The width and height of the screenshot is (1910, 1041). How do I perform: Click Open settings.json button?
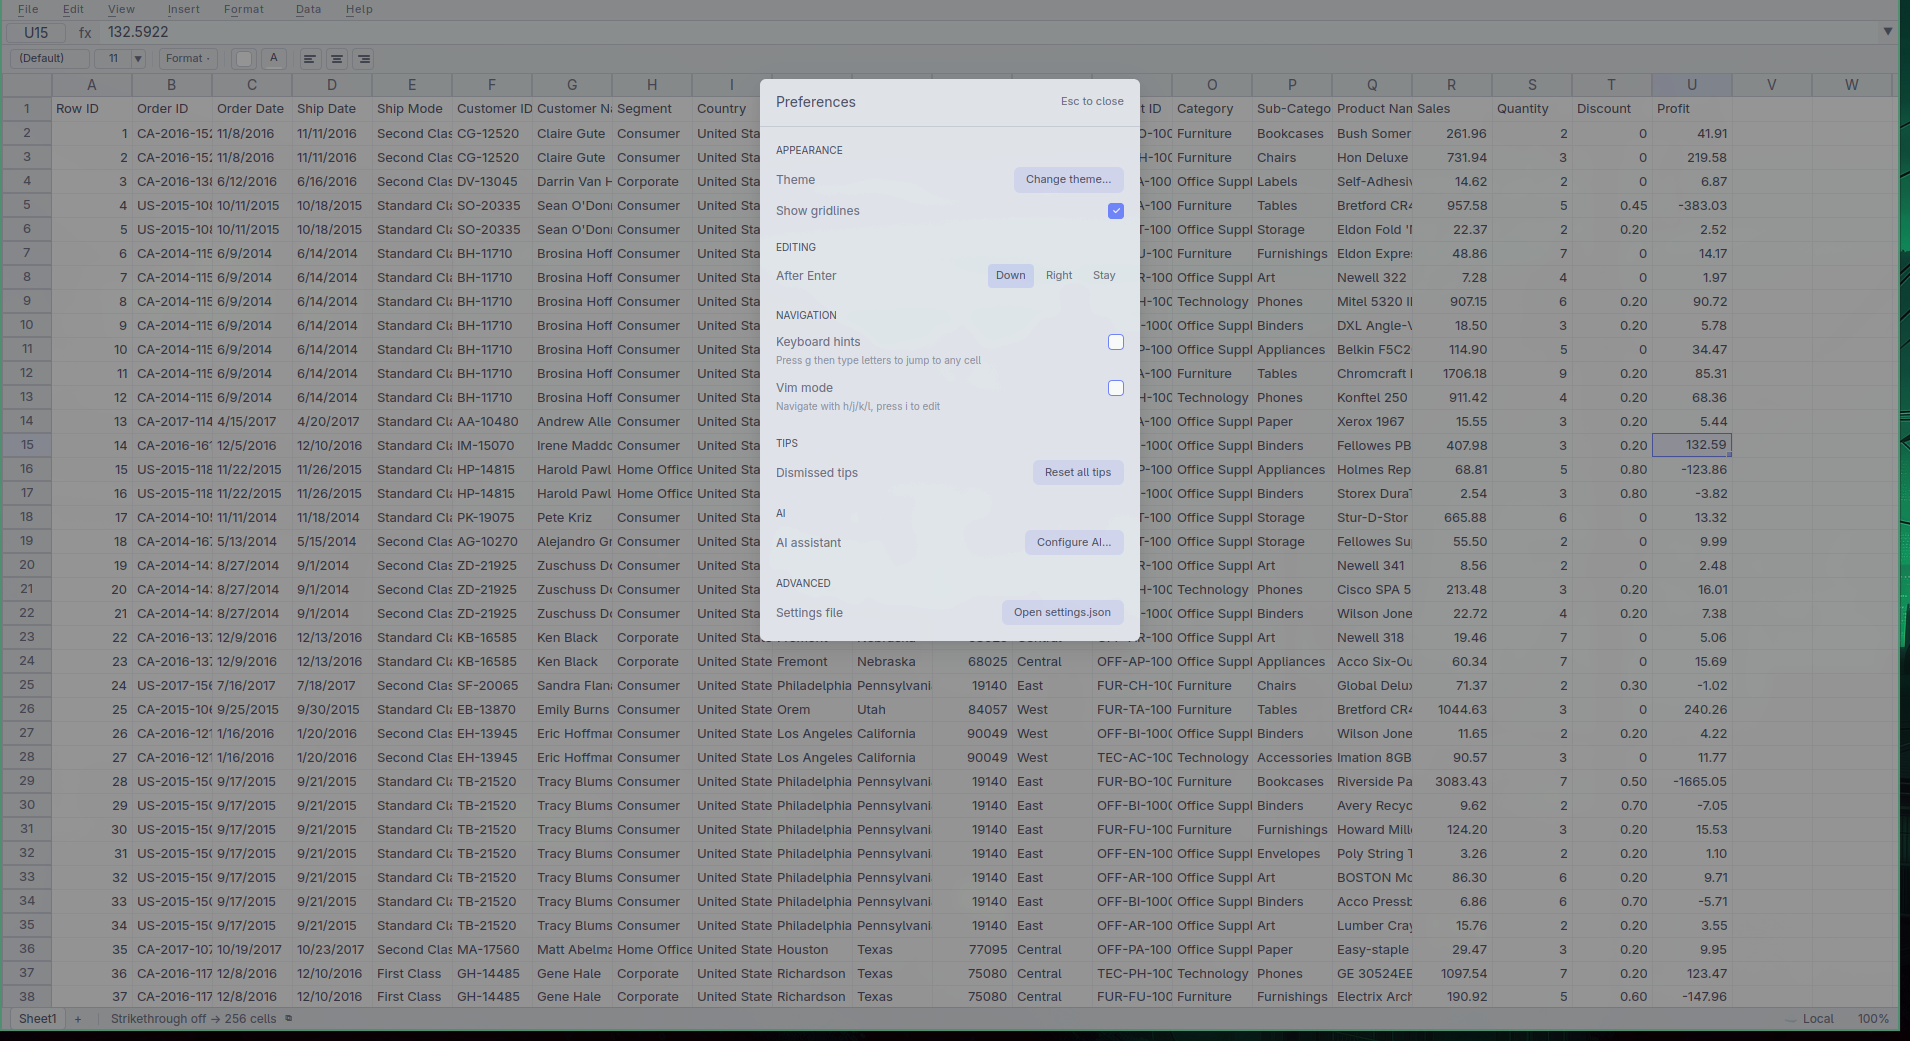[1063, 613]
